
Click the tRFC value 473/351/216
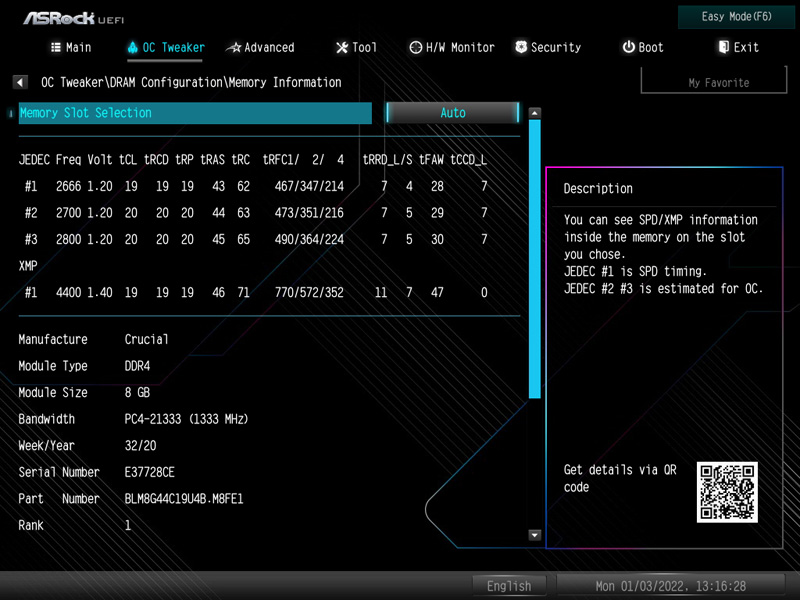(x=309, y=213)
